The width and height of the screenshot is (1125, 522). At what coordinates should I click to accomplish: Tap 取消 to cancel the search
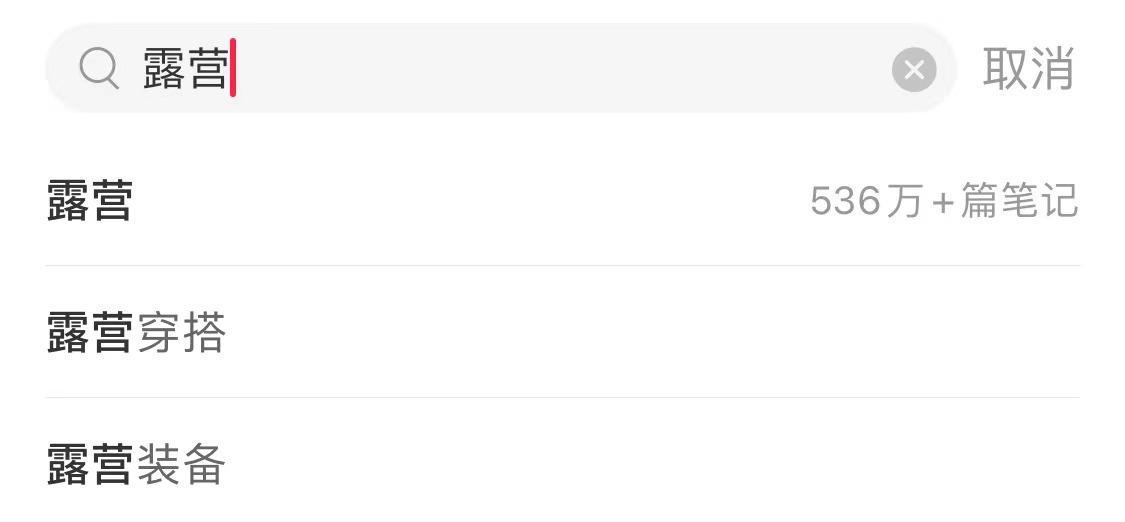coord(1027,69)
